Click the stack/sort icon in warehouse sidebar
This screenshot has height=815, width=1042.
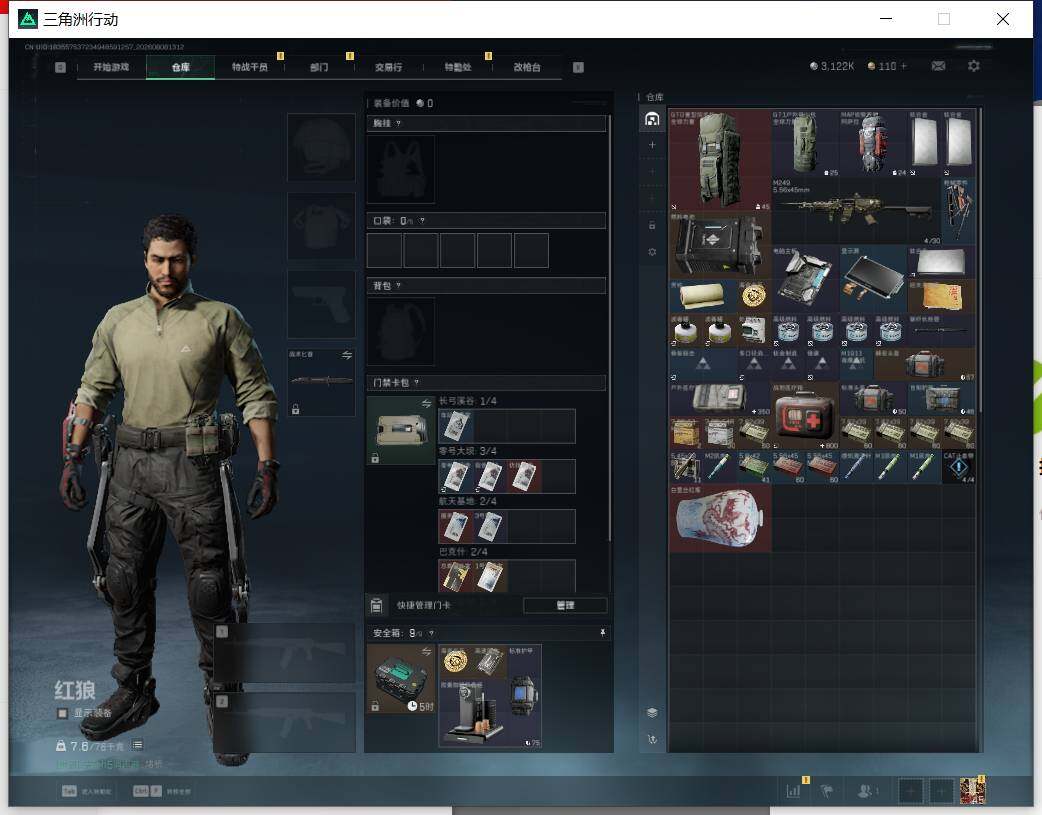(x=652, y=712)
